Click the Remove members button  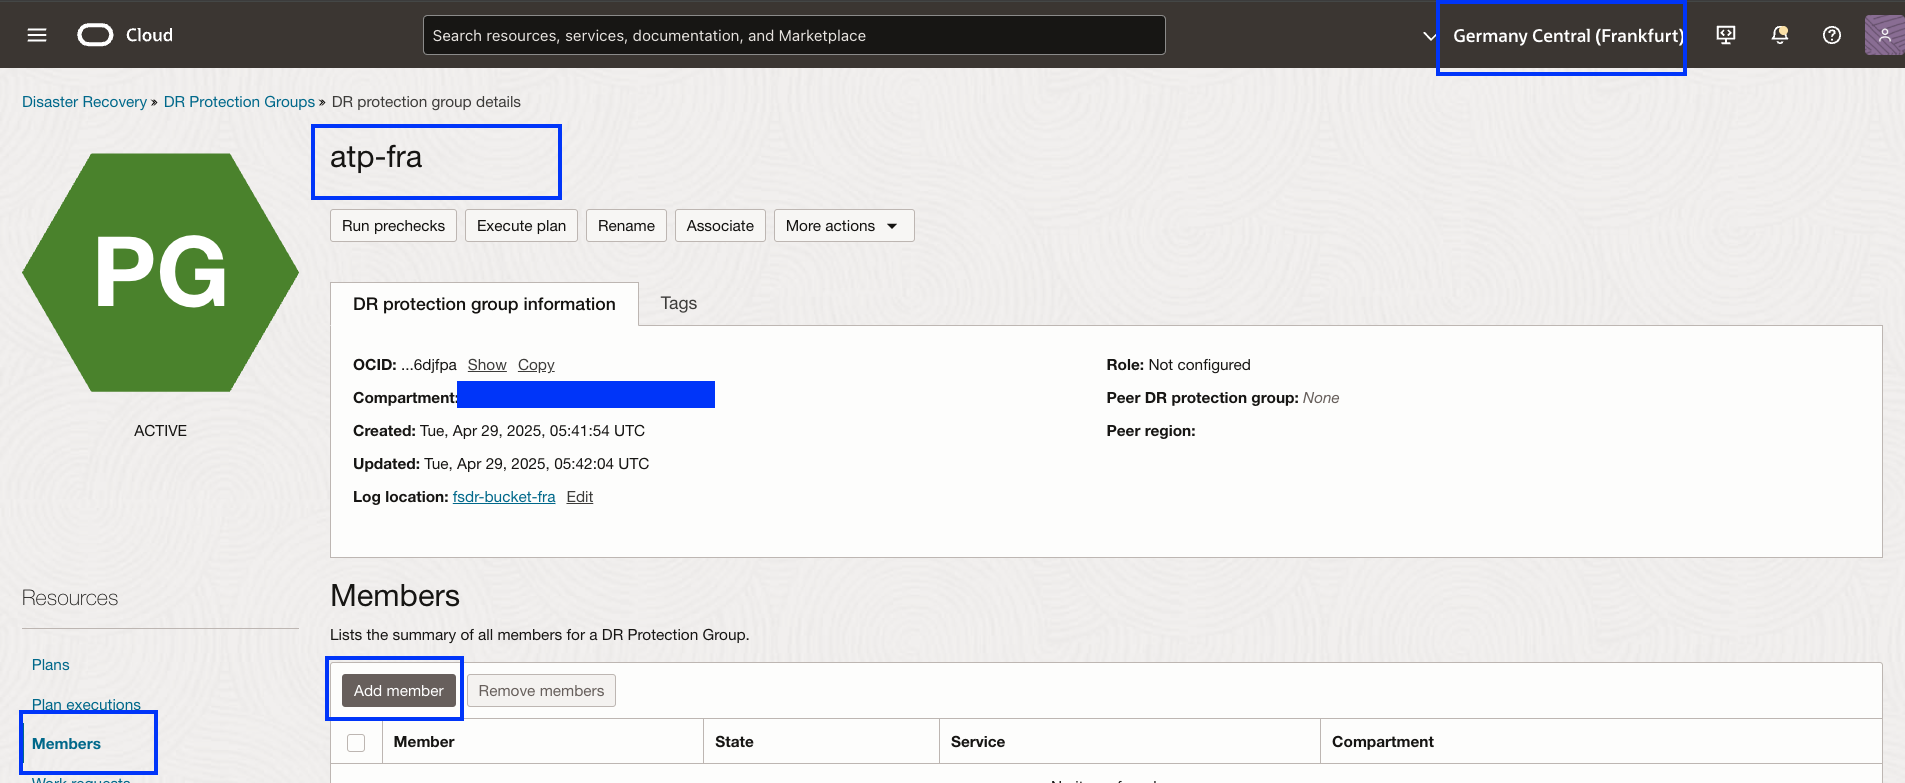tap(541, 691)
